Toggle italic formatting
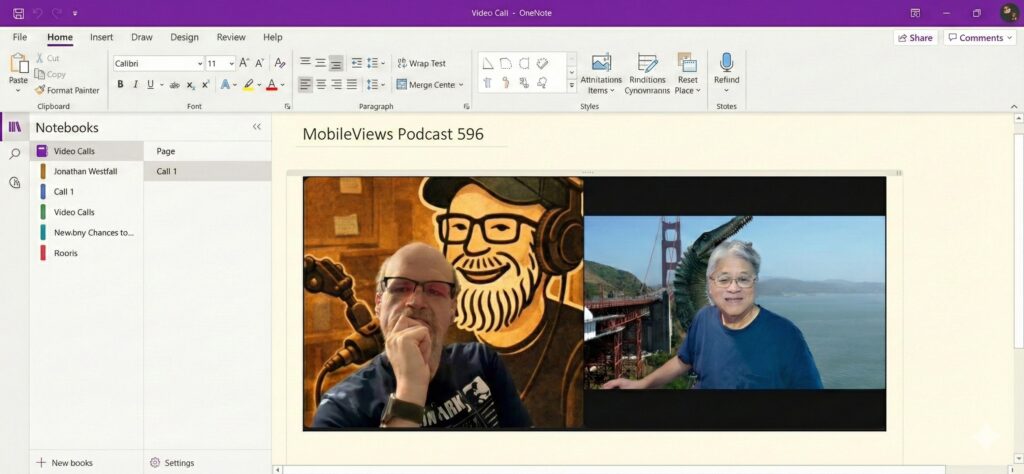This screenshot has width=1024, height=474. (x=135, y=85)
